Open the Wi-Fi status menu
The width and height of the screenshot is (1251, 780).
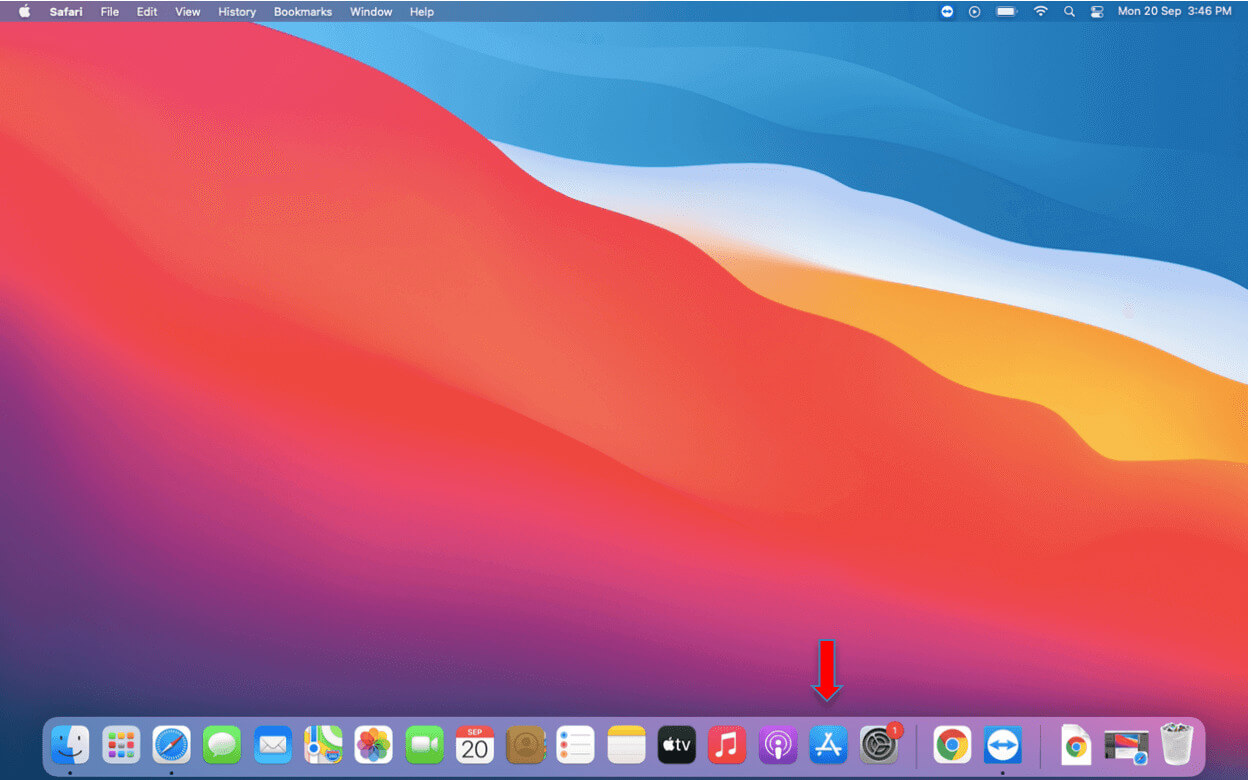[x=1040, y=12]
